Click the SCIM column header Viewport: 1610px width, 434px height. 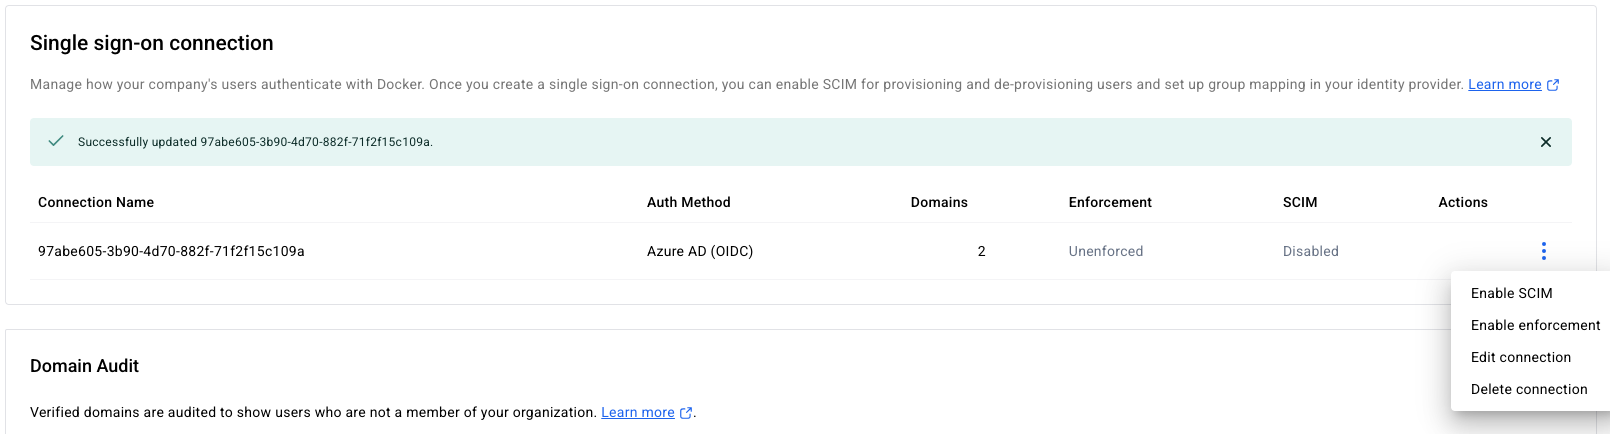(x=1300, y=202)
